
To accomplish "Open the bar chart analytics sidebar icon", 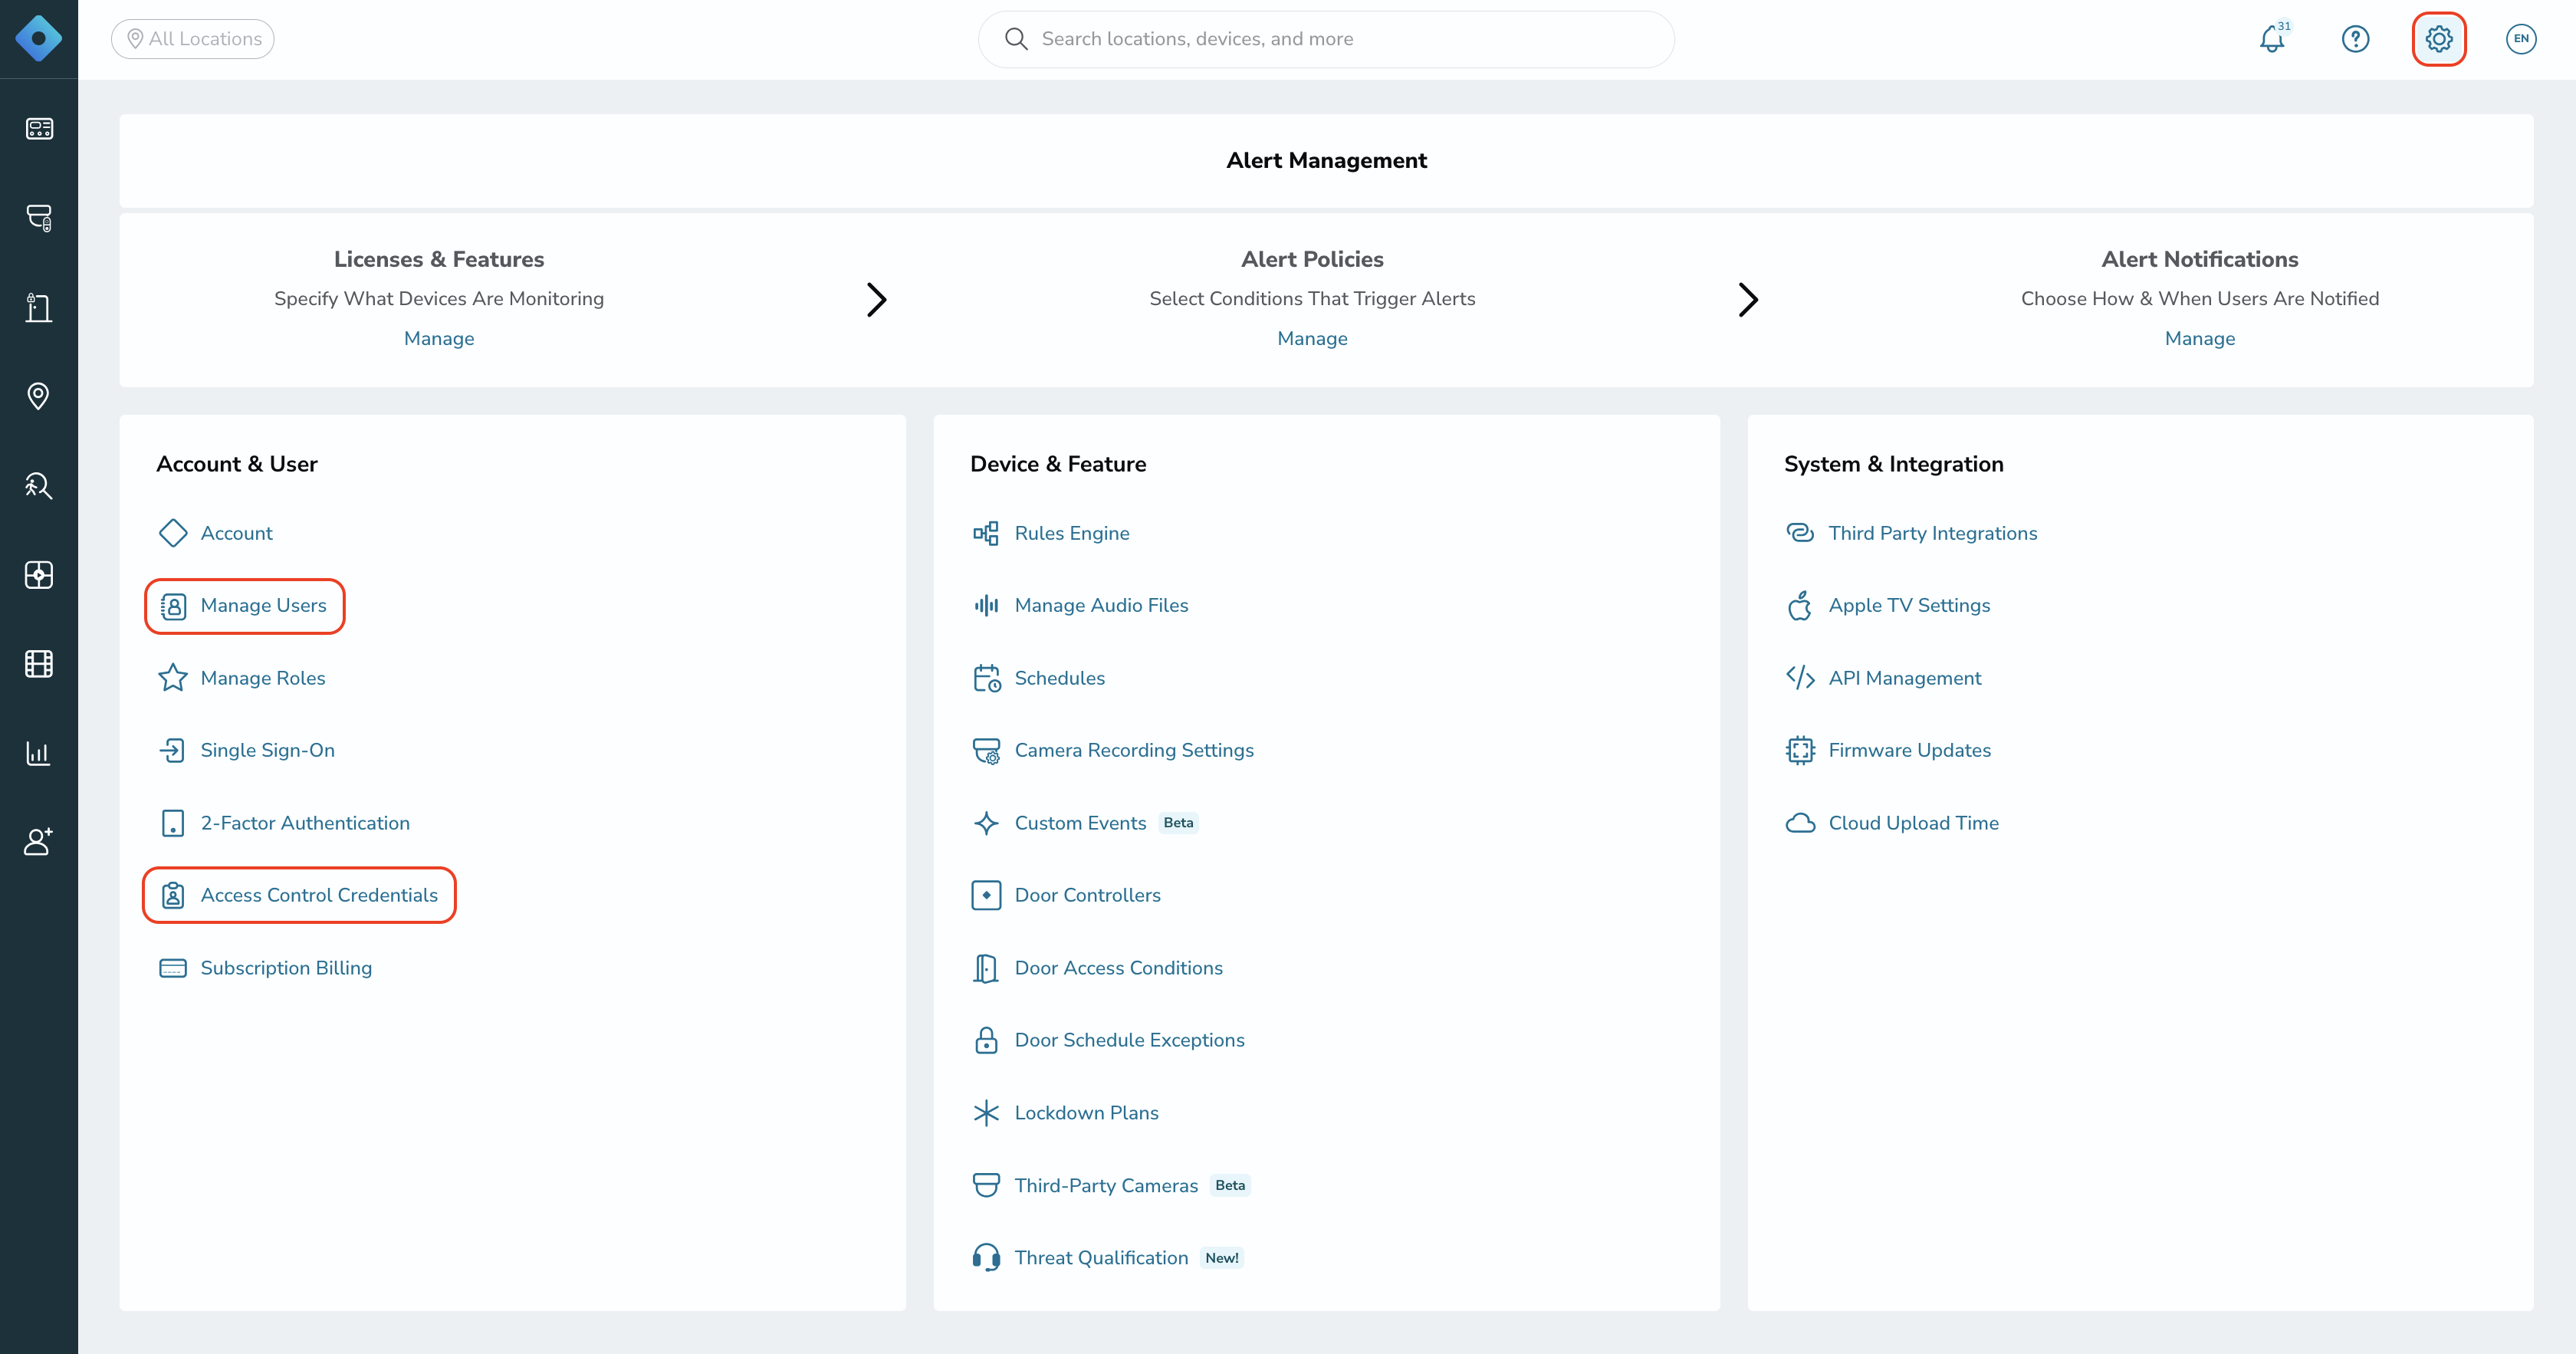I will point(38,753).
